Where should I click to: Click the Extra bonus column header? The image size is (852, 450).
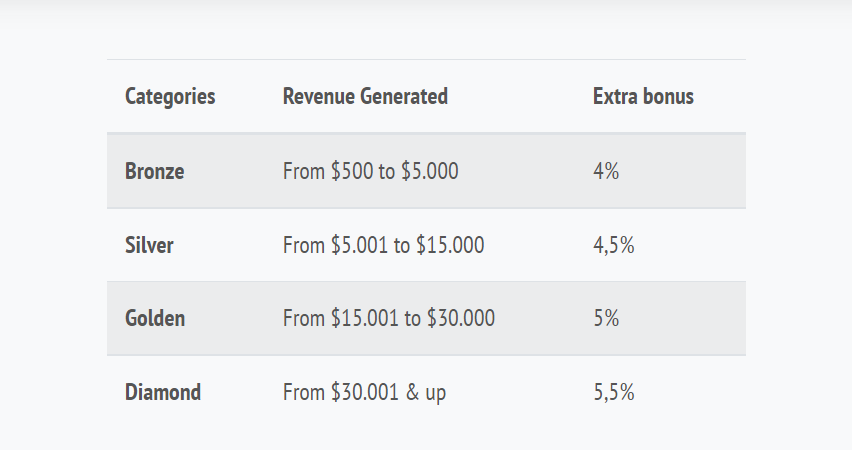(x=643, y=97)
